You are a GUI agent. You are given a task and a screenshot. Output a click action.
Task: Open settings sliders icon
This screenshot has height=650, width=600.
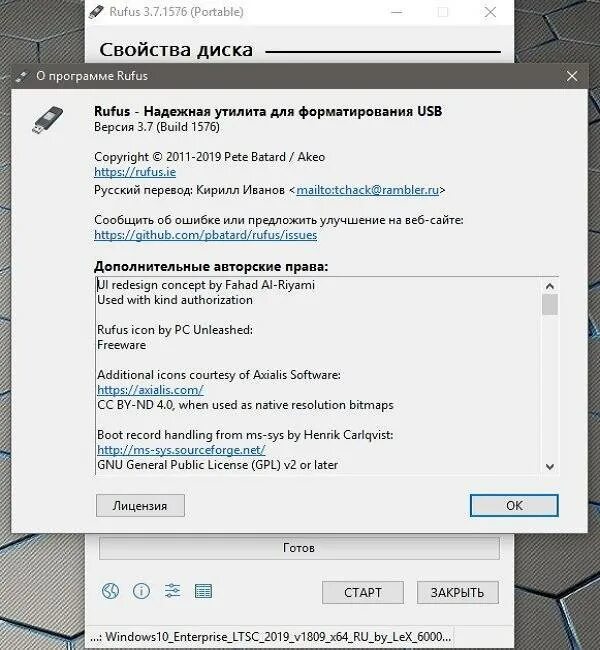tap(172, 591)
